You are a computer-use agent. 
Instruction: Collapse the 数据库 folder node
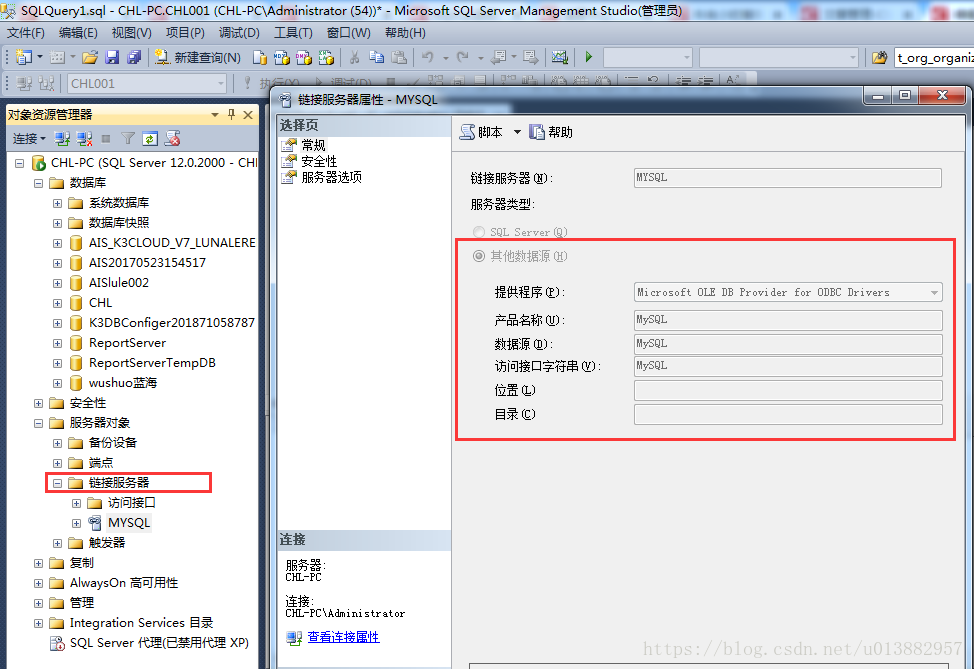tap(39, 183)
